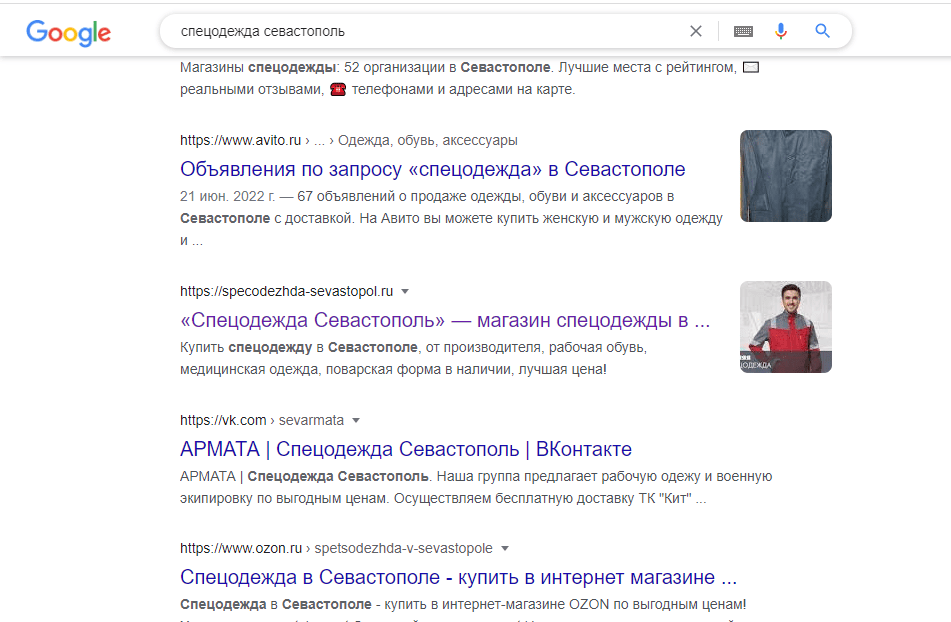Open «Спецодежда Севастополь» магазин result title
The width and height of the screenshot is (951, 622).
pyautogui.click(x=445, y=321)
